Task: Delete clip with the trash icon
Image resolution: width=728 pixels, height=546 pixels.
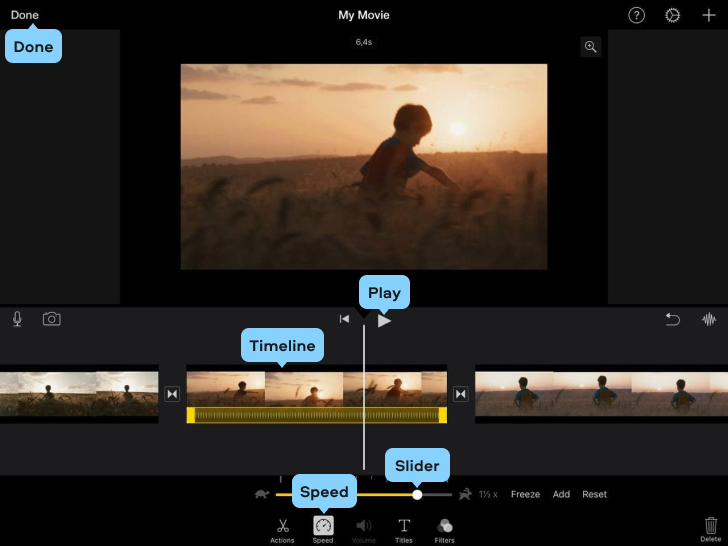Action: pos(711,530)
